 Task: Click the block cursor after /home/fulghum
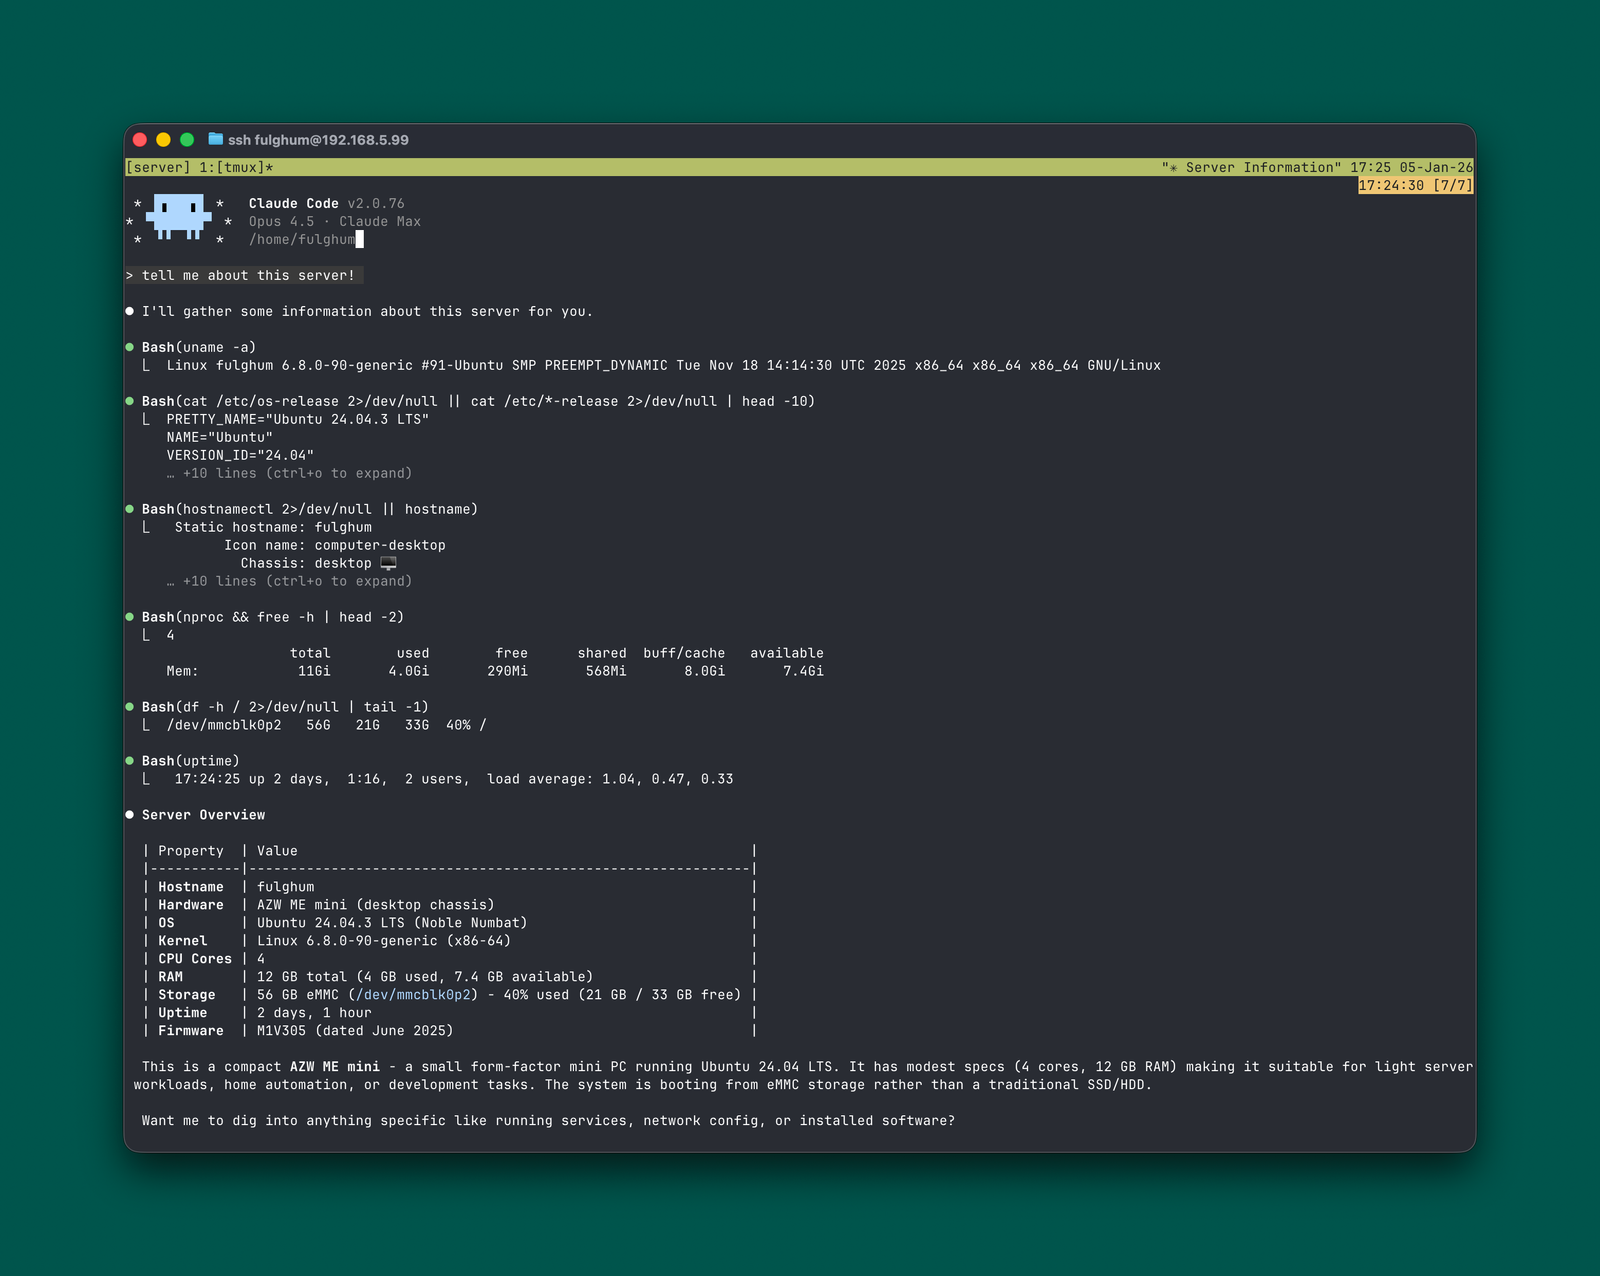point(359,239)
